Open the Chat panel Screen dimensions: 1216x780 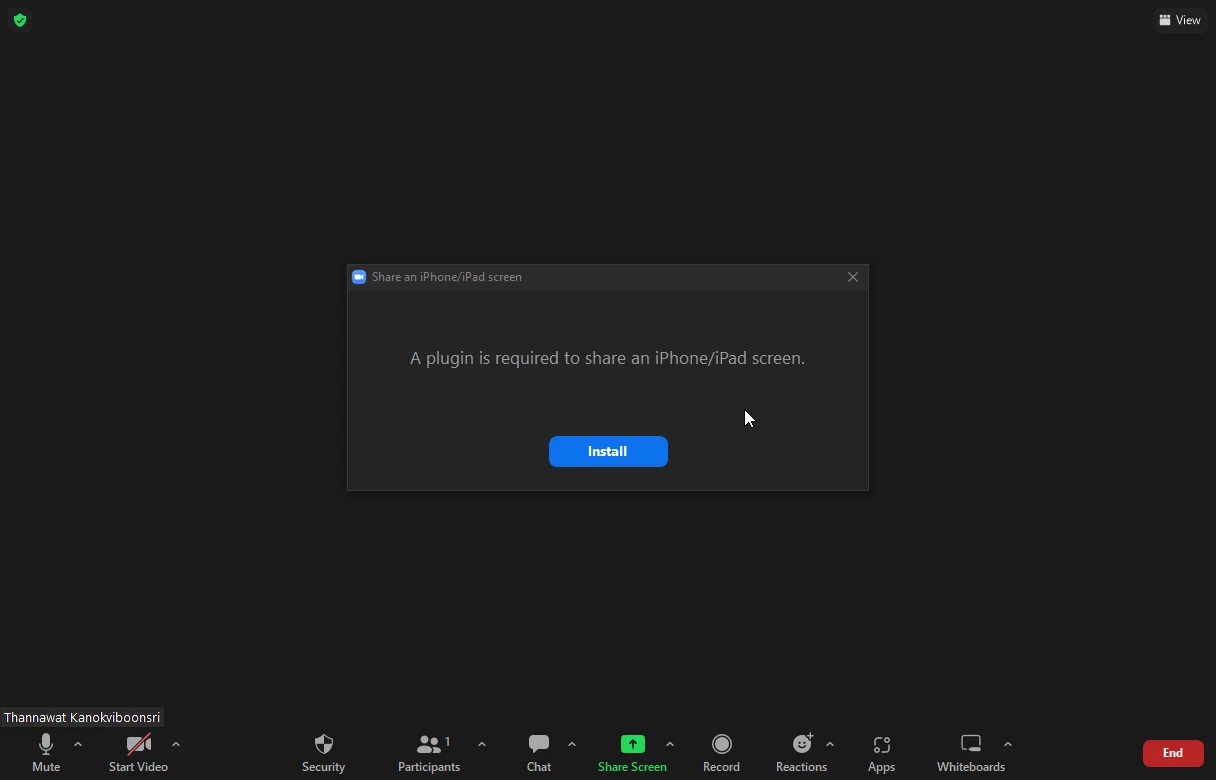tap(539, 753)
